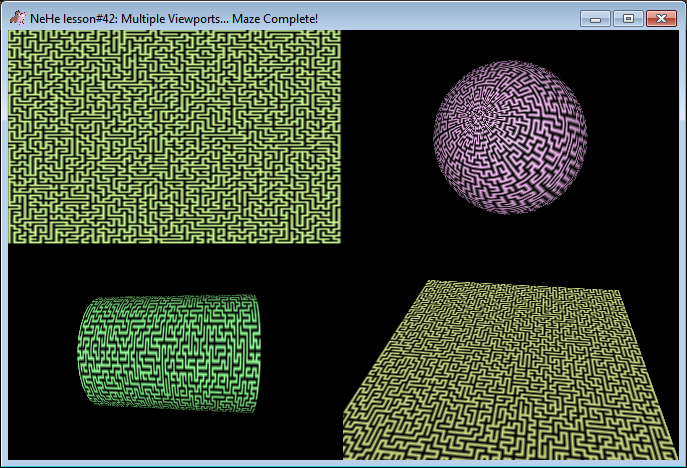Click the NeHe application icon in title bar
The height and width of the screenshot is (468, 687).
point(17,18)
